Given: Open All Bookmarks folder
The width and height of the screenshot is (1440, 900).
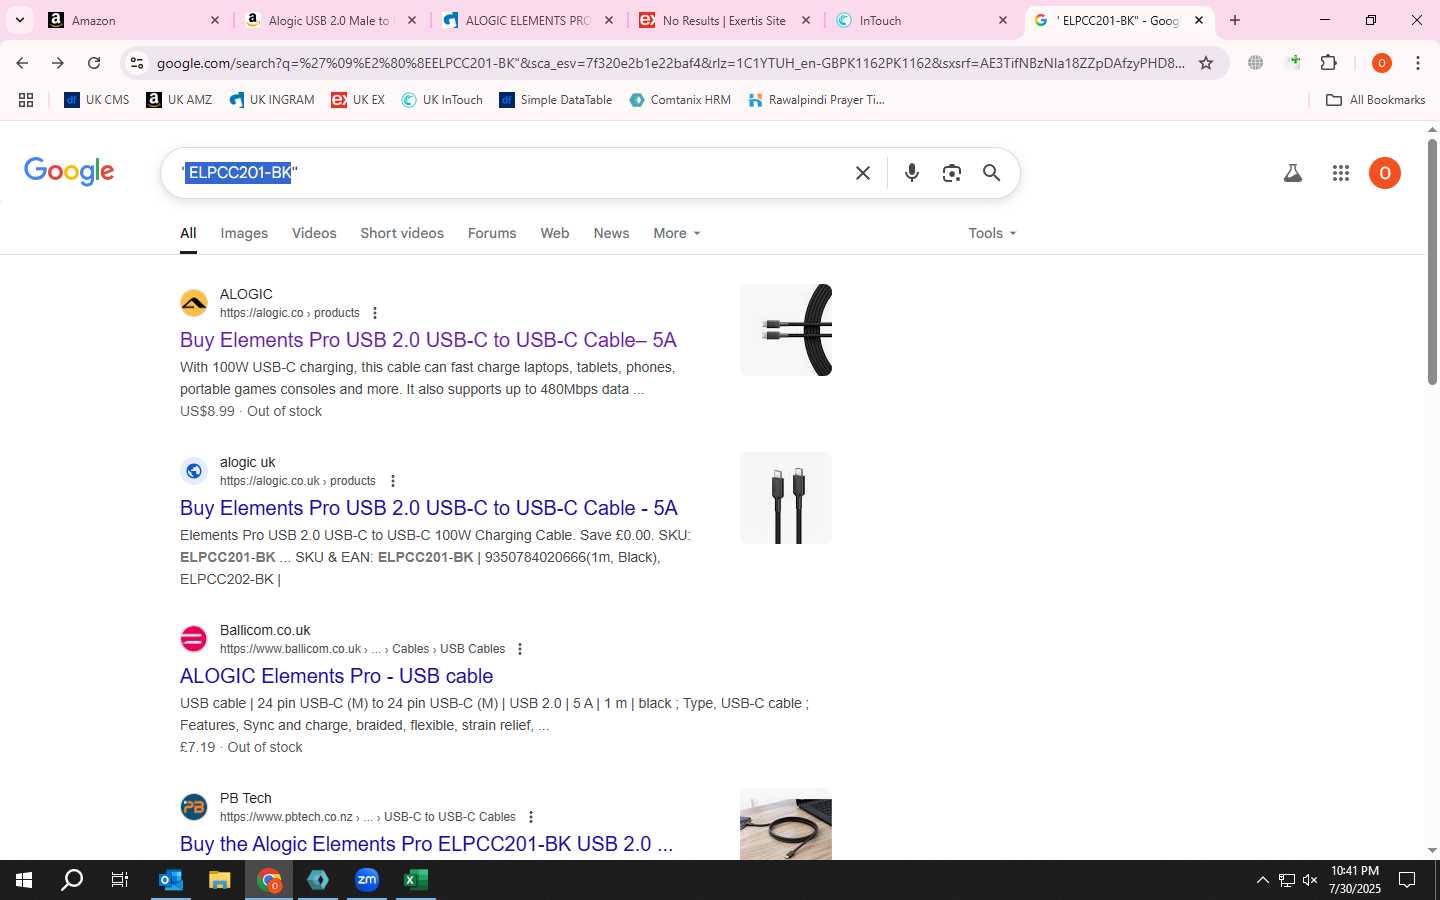Looking at the screenshot, I should 1375,100.
